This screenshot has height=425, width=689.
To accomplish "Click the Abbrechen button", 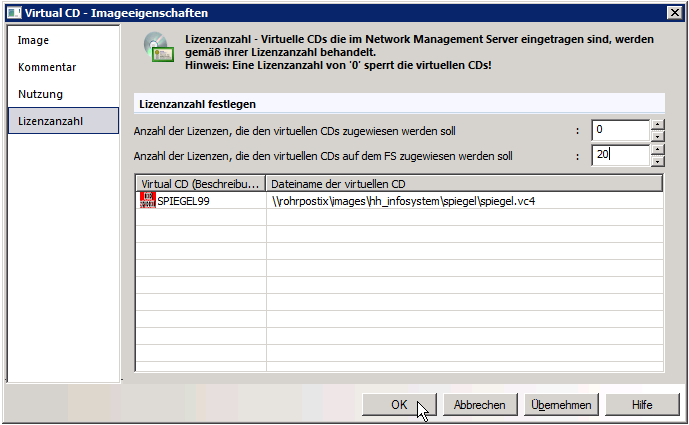I will pyautogui.click(x=480, y=404).
